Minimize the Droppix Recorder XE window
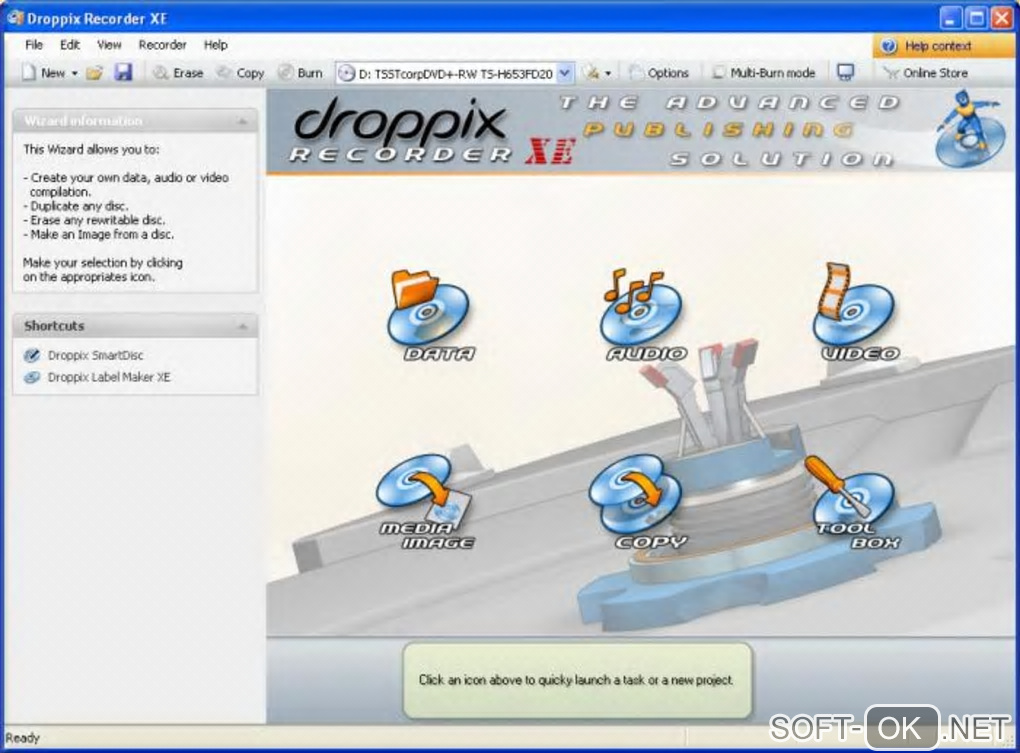 pos(950,18)
